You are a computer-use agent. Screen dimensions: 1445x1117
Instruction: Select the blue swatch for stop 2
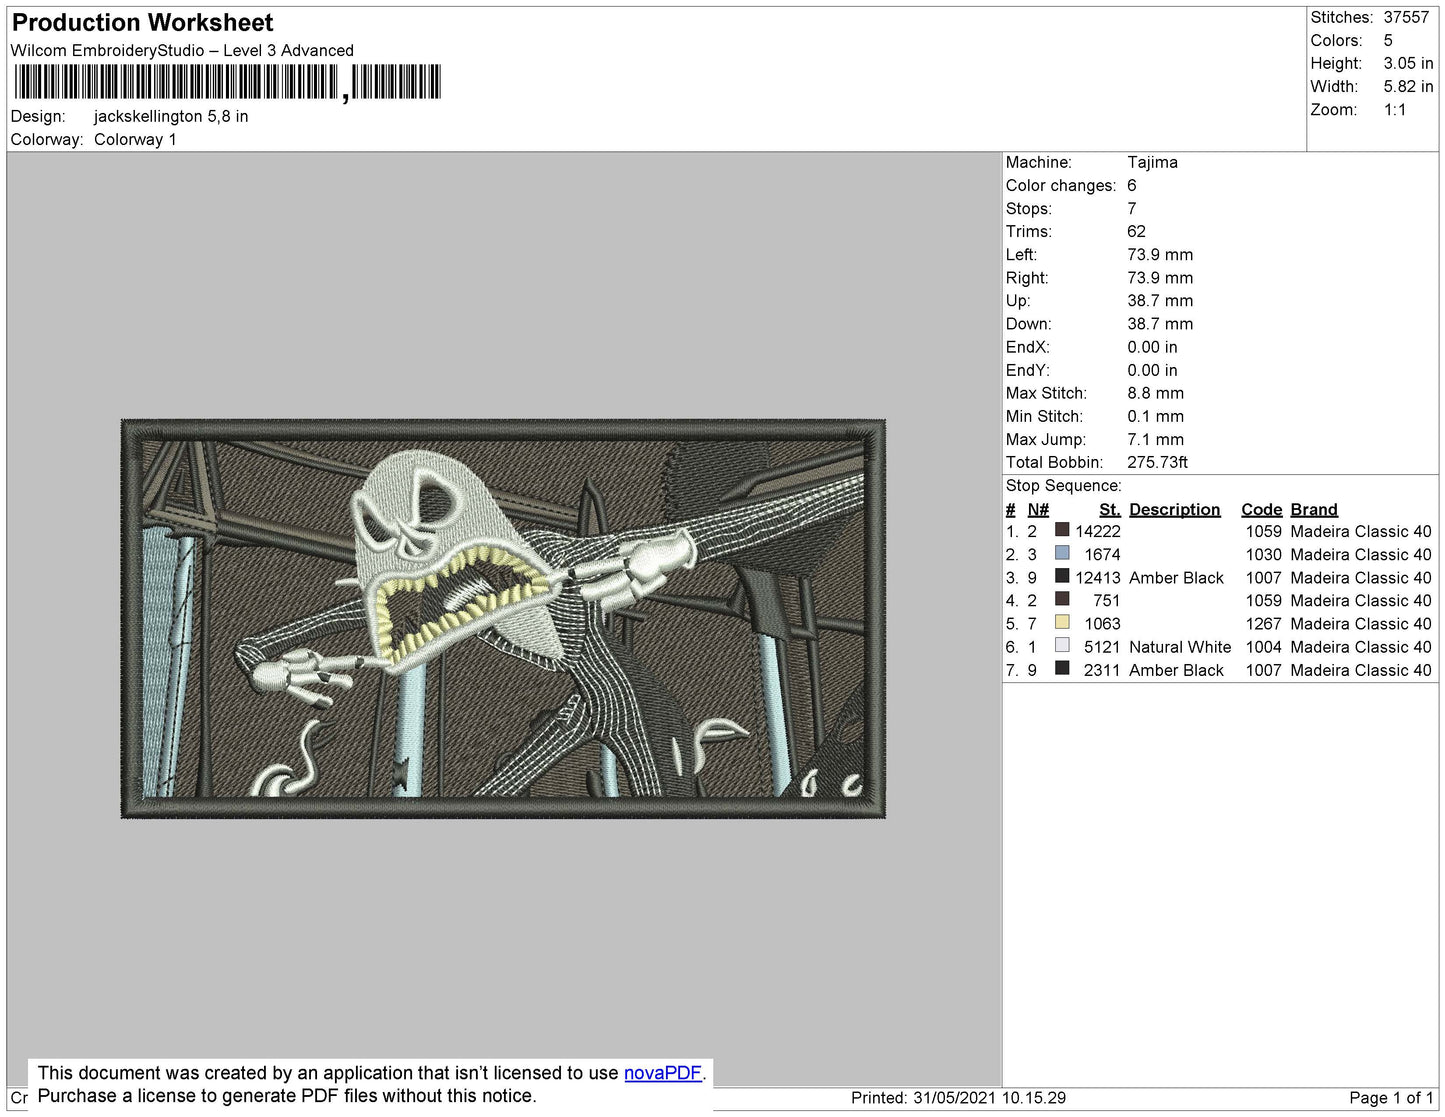click(x=1062, y=553)
